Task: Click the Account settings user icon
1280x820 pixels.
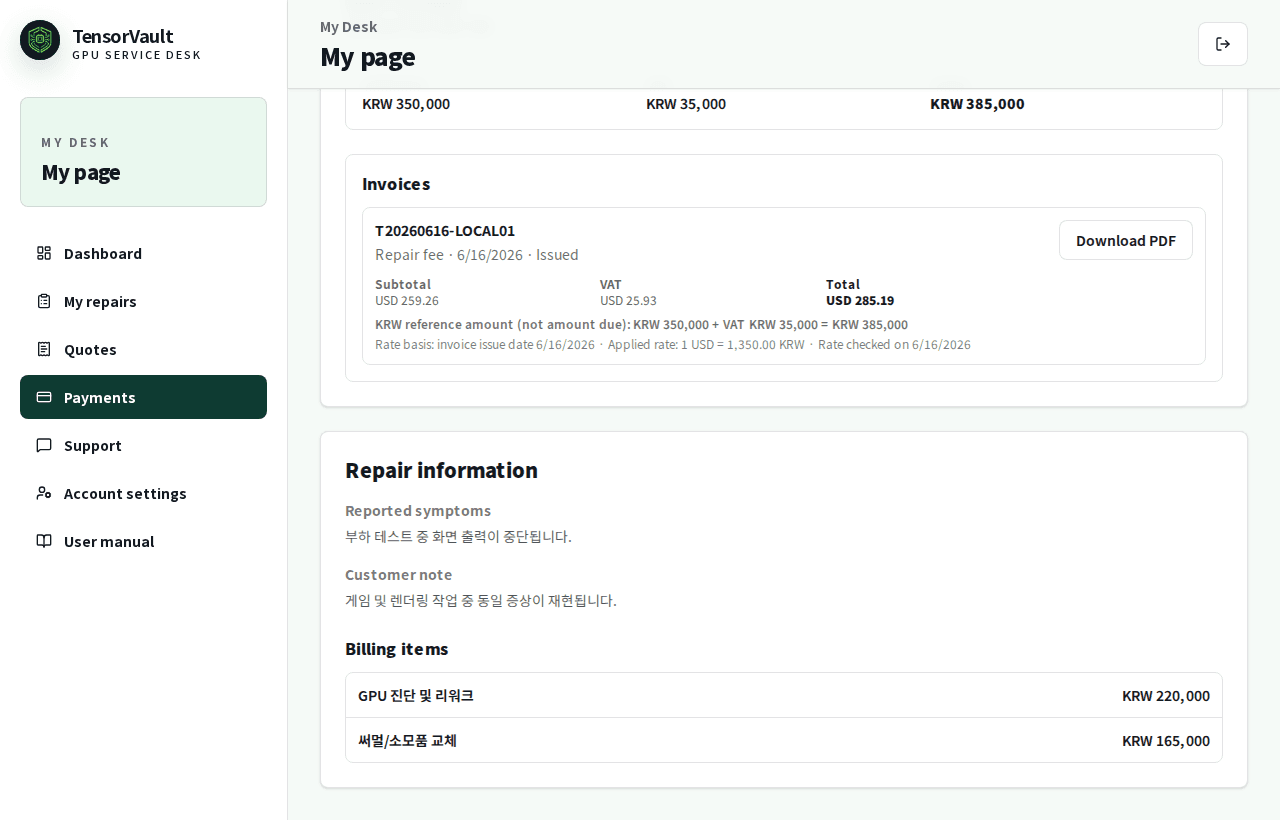Action: [44, 493]
